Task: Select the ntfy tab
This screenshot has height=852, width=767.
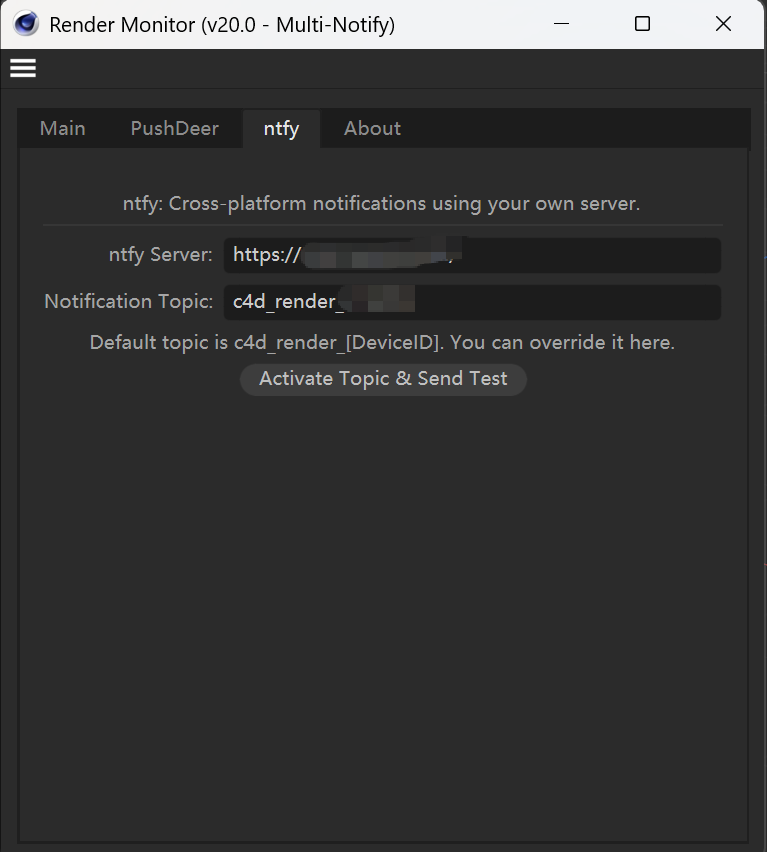Action: 281,129
